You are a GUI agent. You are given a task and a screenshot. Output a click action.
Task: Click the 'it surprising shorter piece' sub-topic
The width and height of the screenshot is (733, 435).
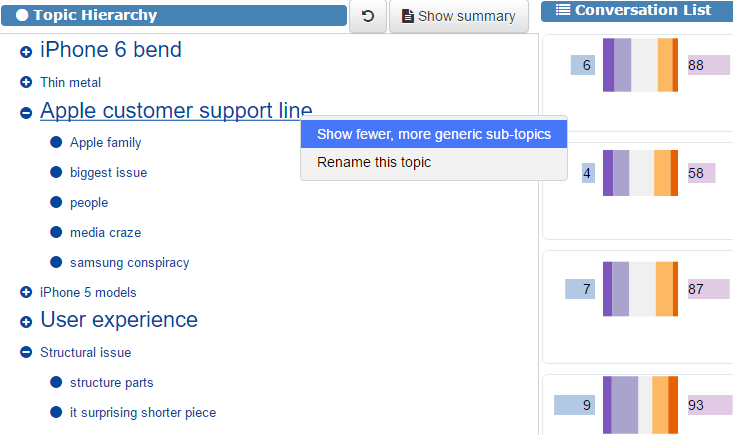(142, 413)
